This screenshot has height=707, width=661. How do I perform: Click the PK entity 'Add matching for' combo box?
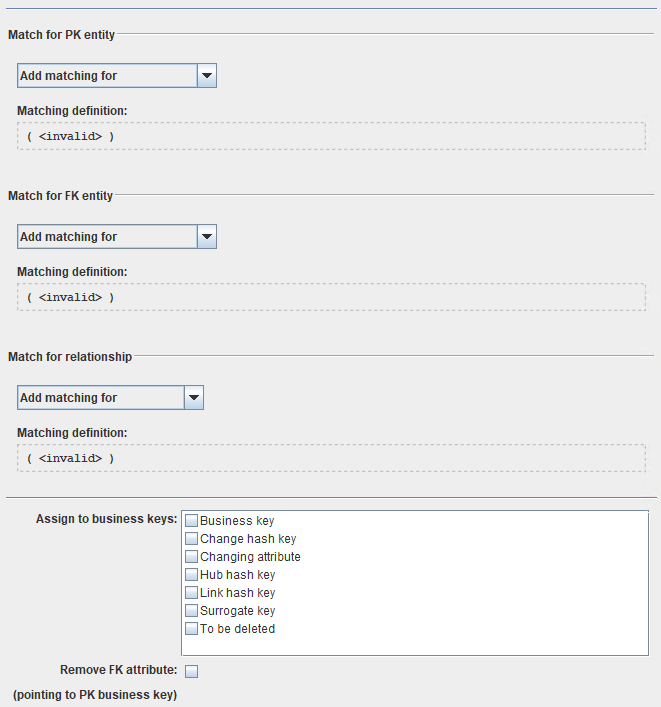(x=106, y=76)
